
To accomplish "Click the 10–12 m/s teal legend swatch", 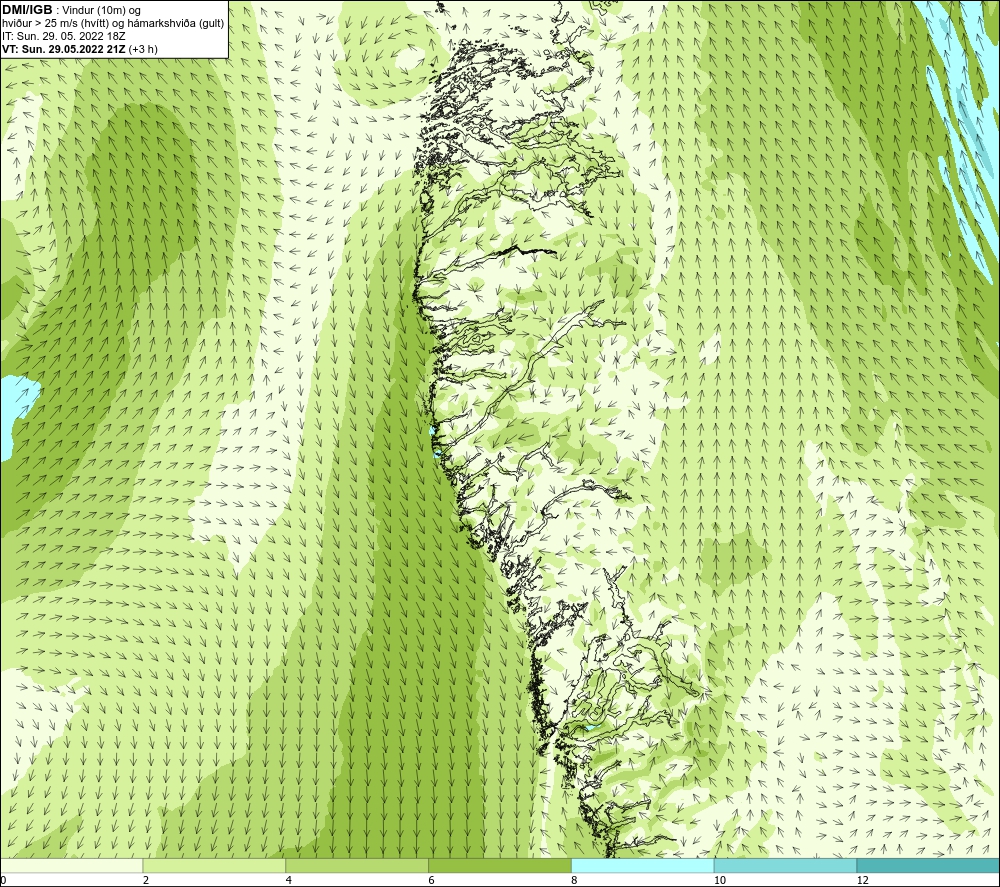I will point(786,865).
